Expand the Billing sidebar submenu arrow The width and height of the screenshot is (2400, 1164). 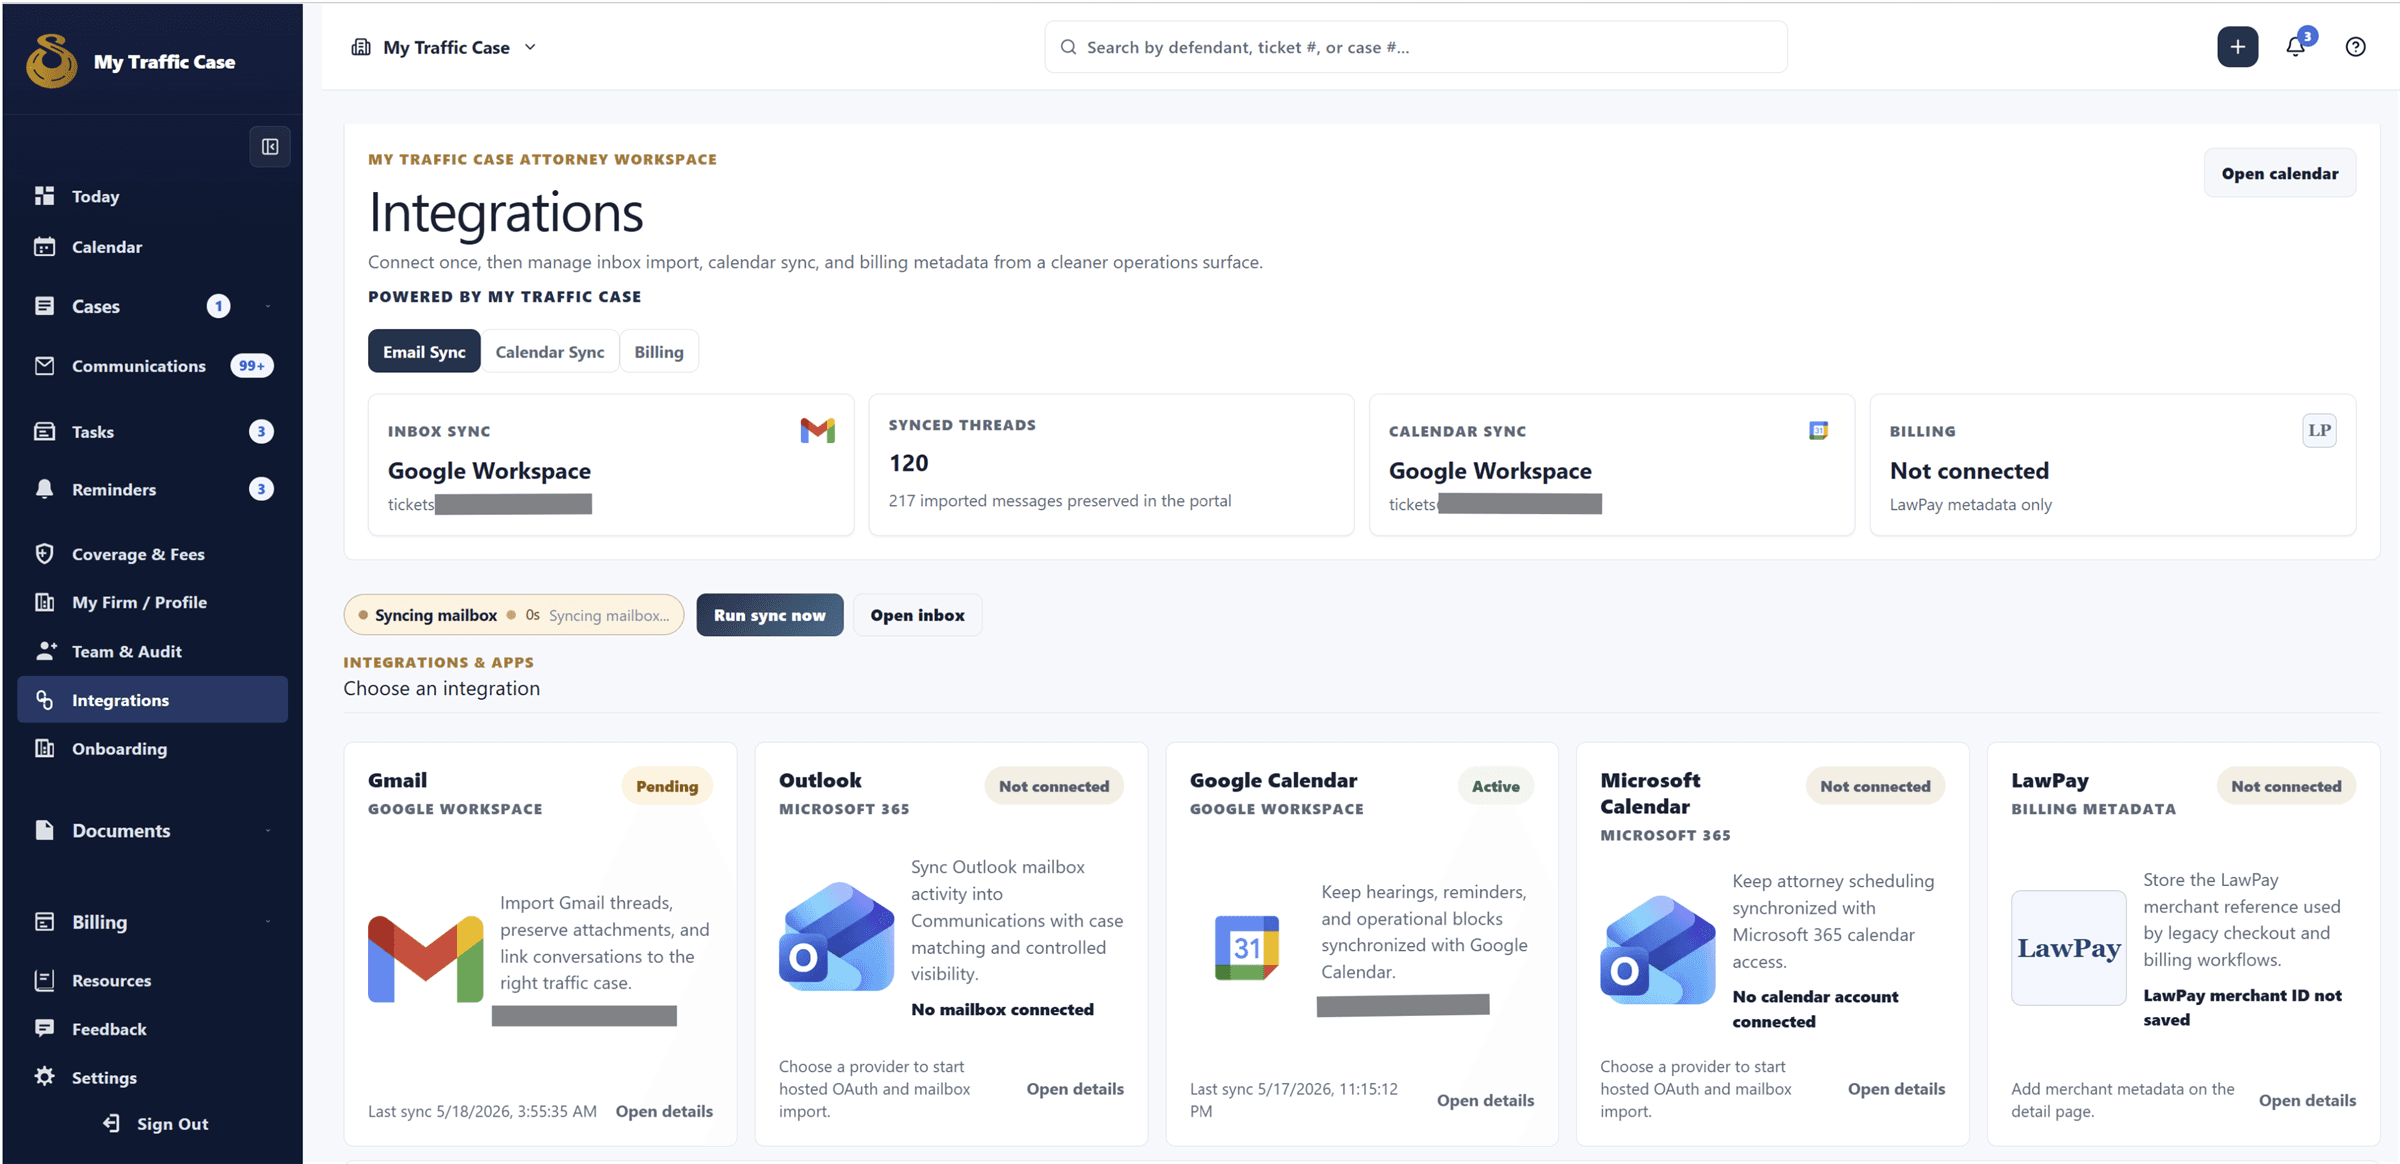click(x=268, y=922)
